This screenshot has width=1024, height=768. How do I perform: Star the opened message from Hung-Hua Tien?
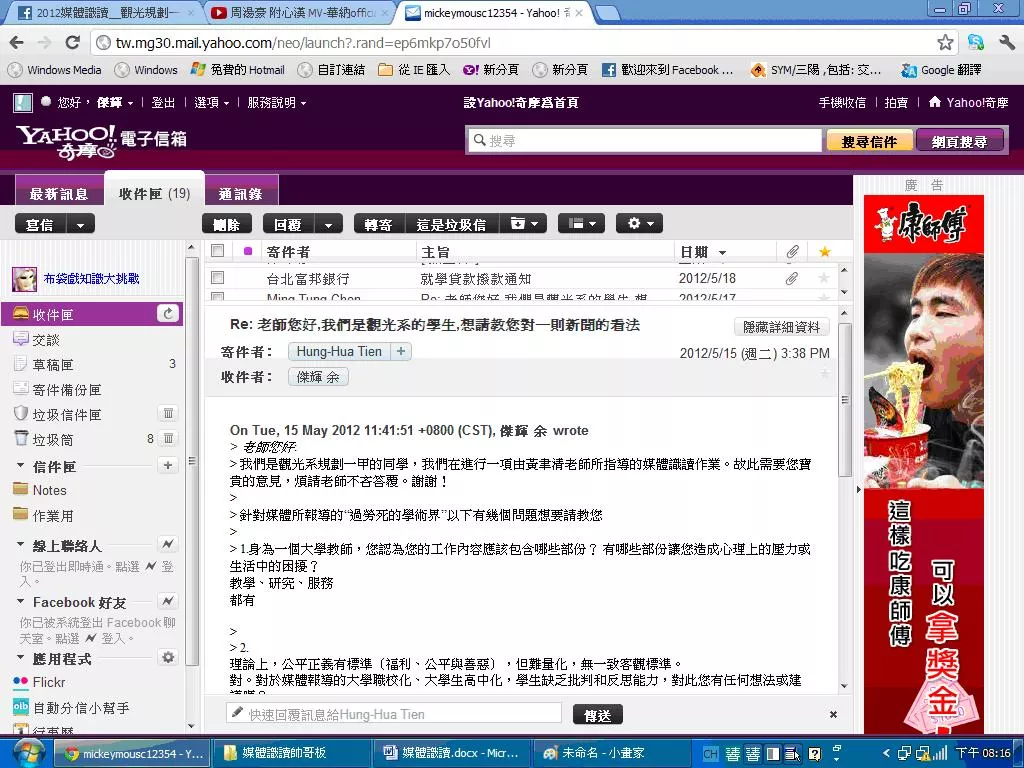pos(824,374)
